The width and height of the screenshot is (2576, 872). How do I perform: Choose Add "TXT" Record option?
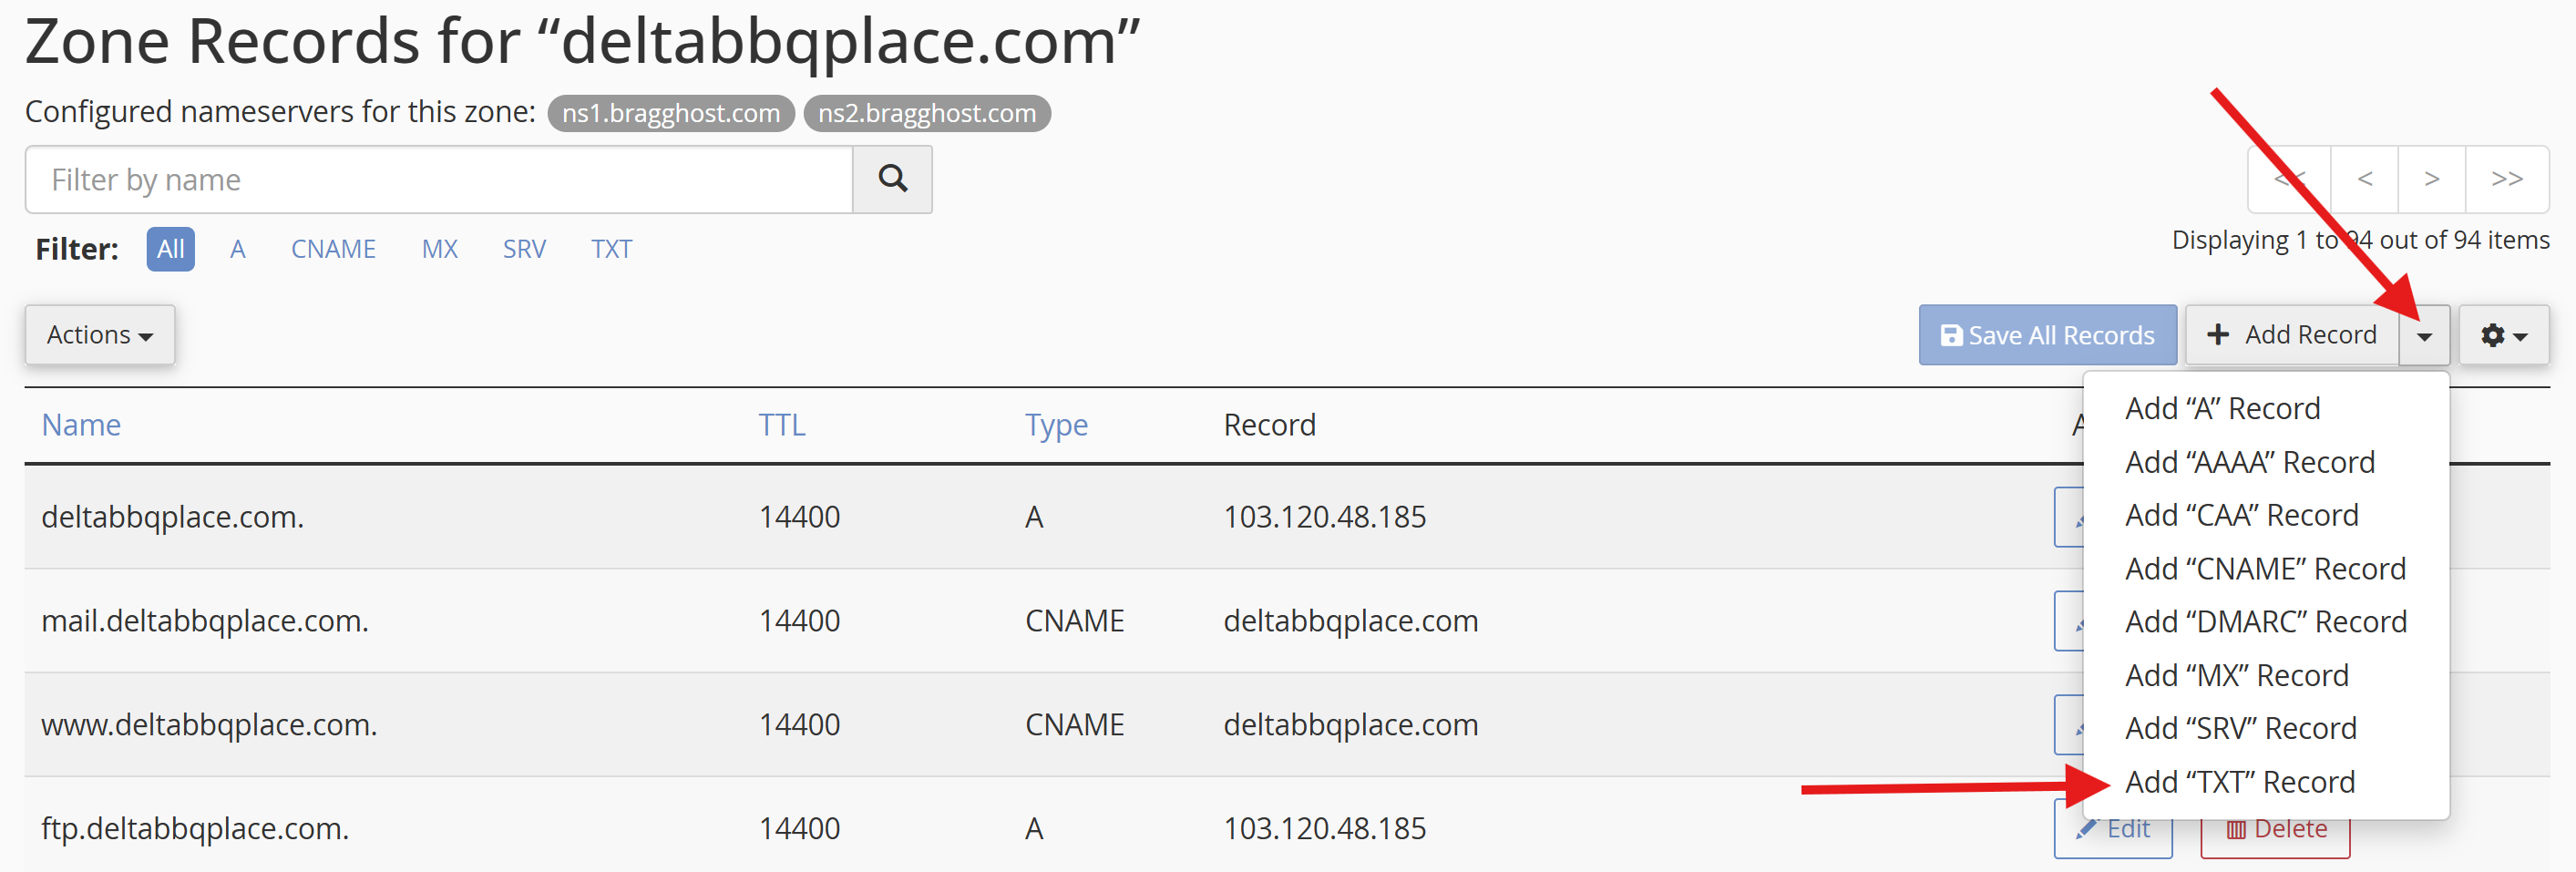(x=2239, y=782)
